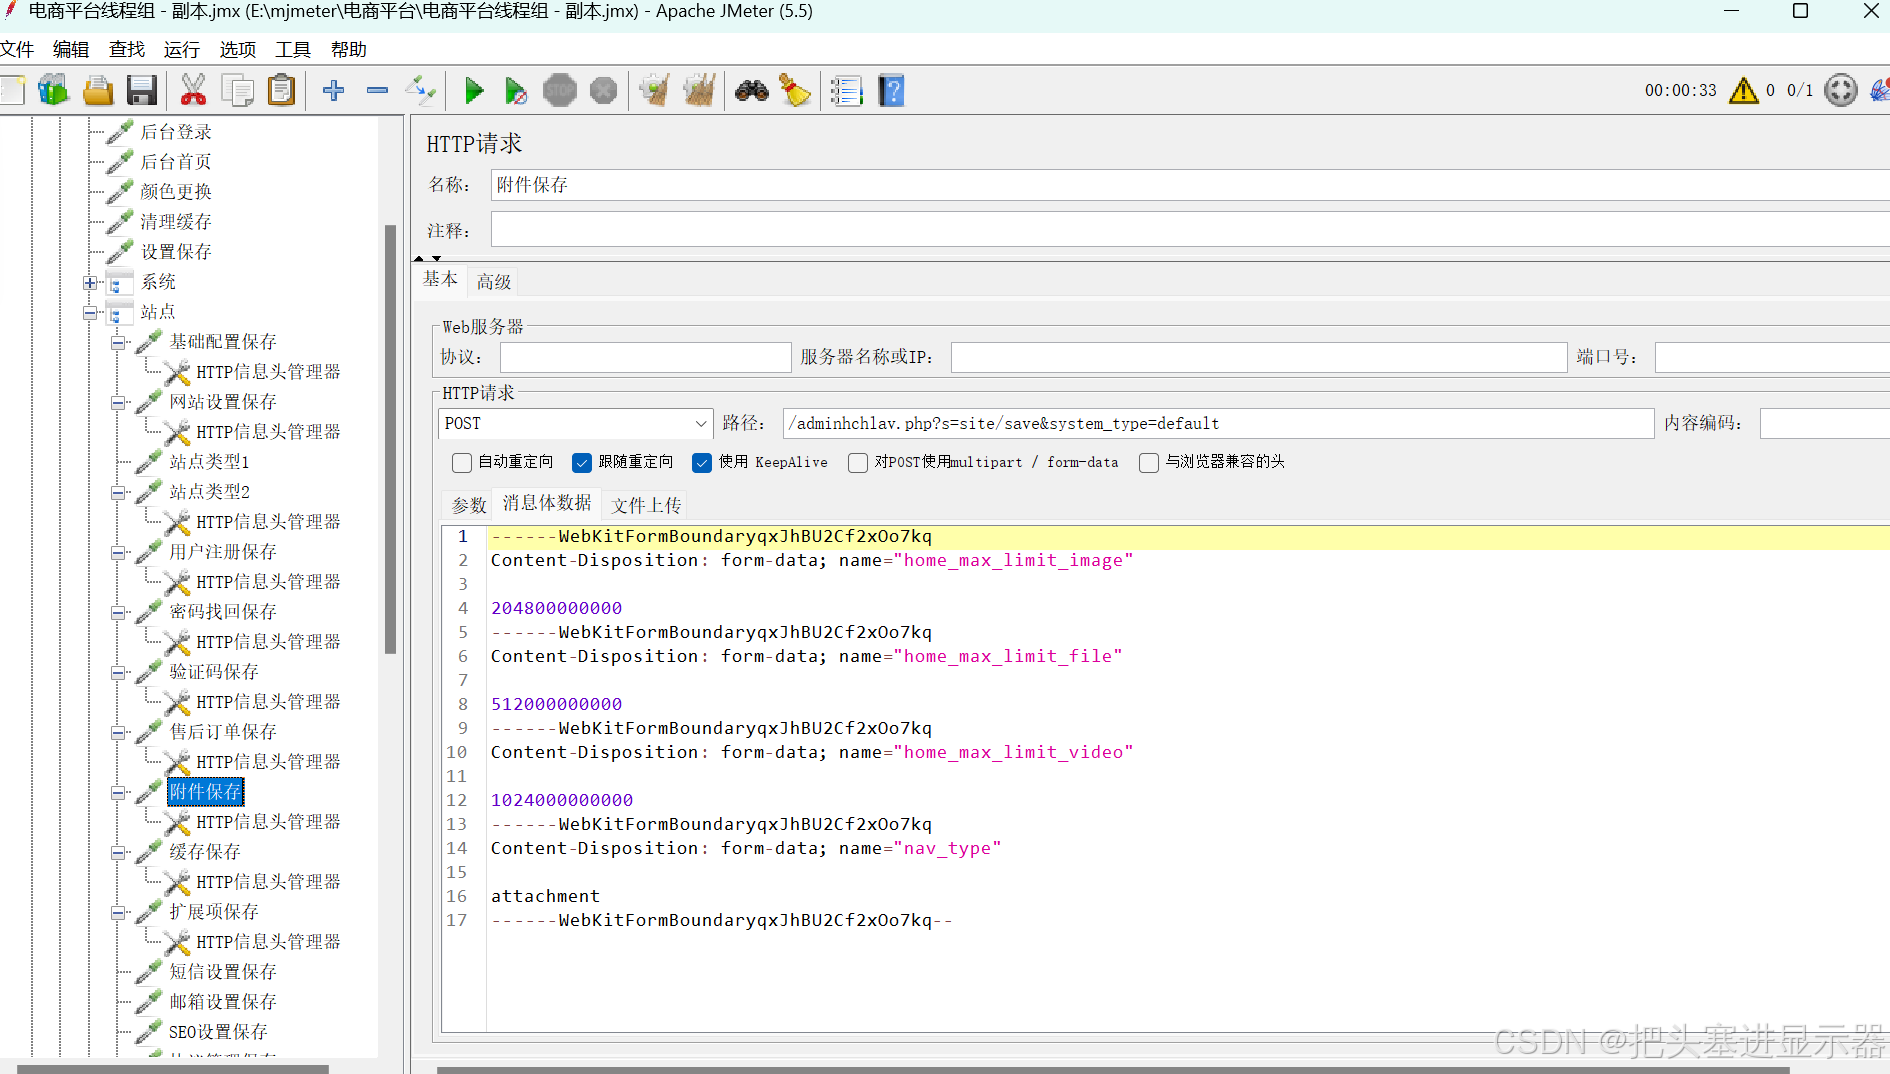Click the blue Help question mark icon
Image resolution: width=1890 pixels, height=1074 pixels.
click(891, 91)
